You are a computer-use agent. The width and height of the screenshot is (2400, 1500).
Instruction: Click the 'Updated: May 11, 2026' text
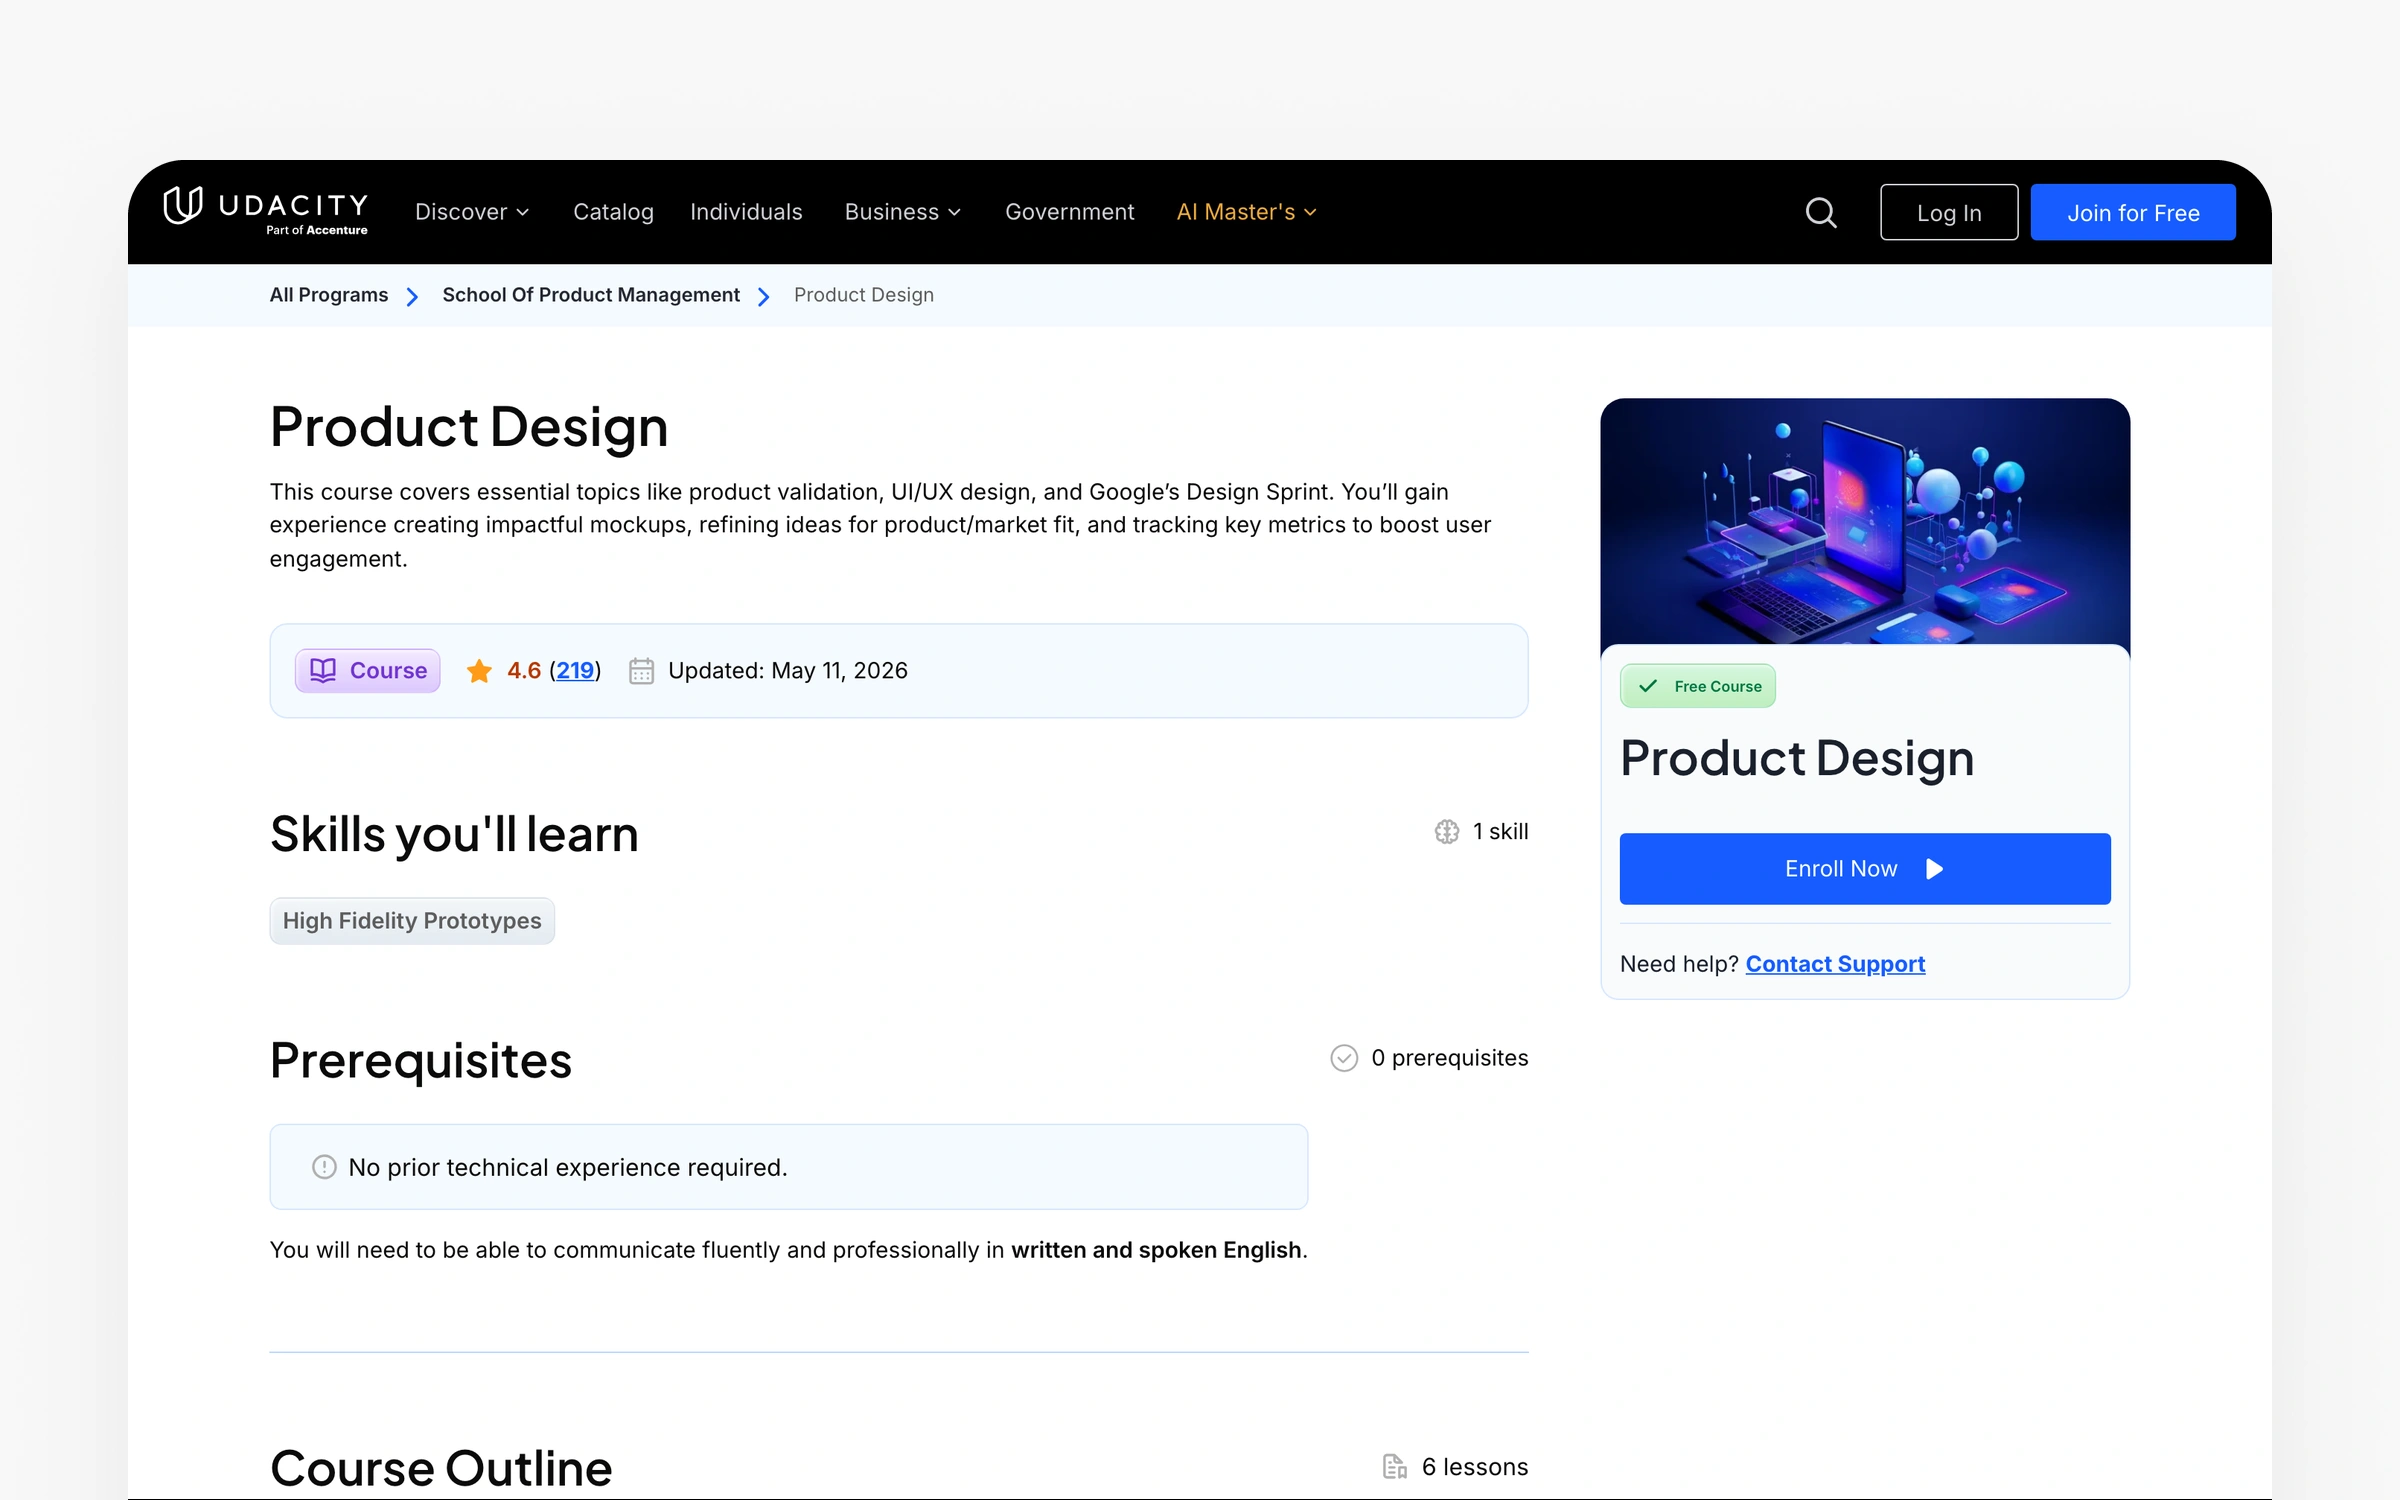[x=788, y=670]
